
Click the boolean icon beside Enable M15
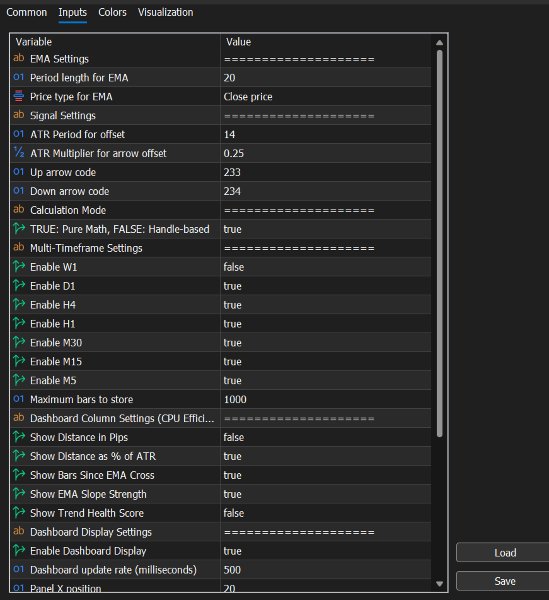point(18,361)
